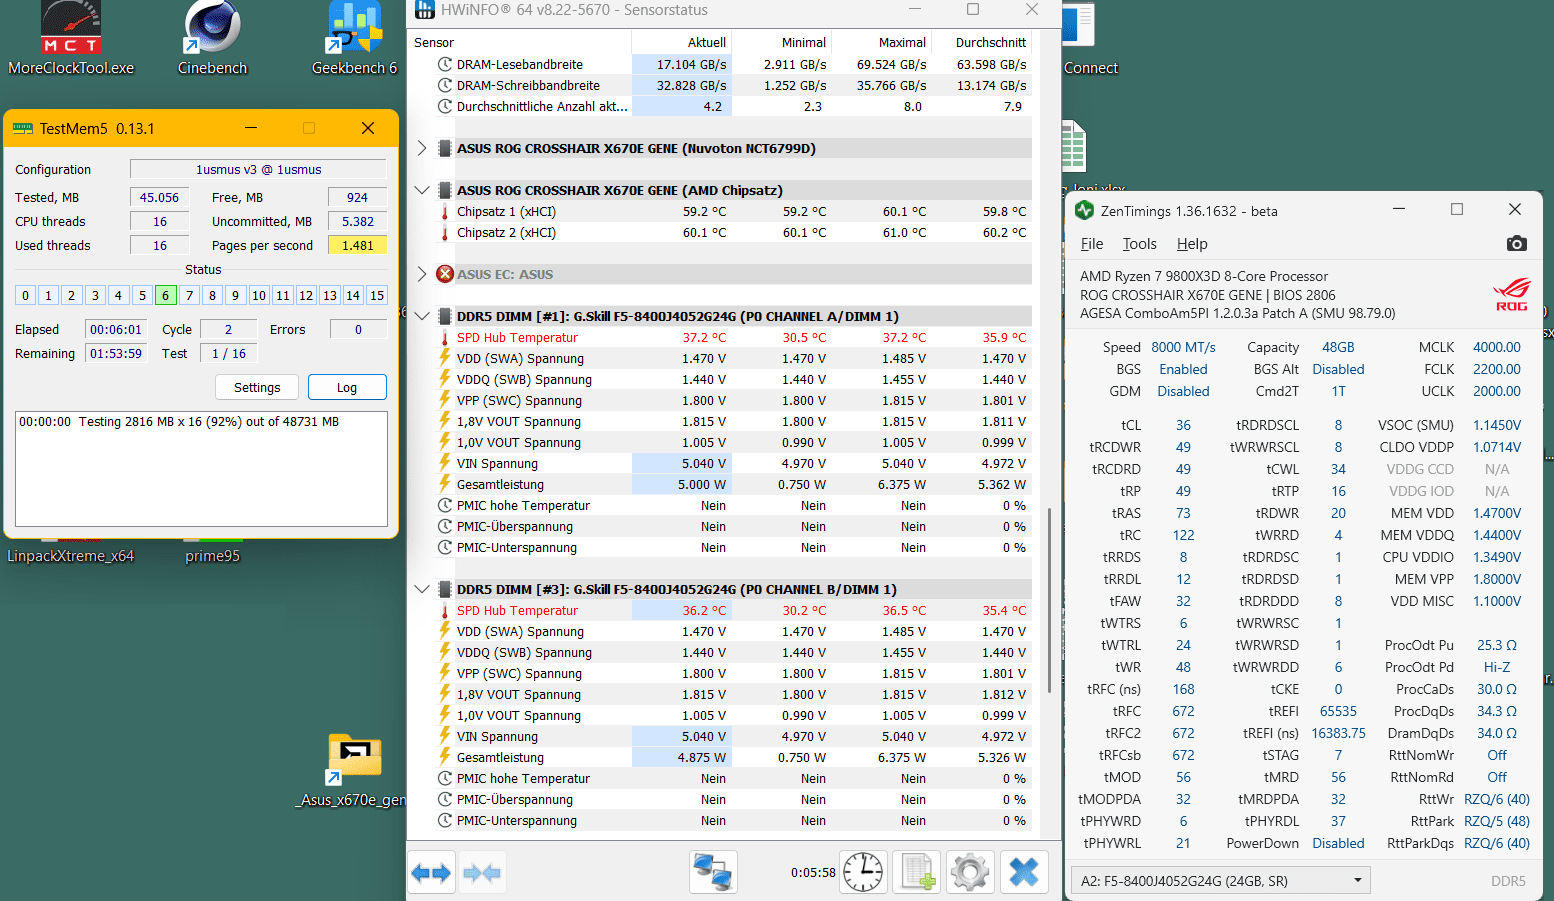Collapse DDR5 DIMM [#3] sensor group
Viewport: 1554px width, 901px height.
tap(422, 589)
